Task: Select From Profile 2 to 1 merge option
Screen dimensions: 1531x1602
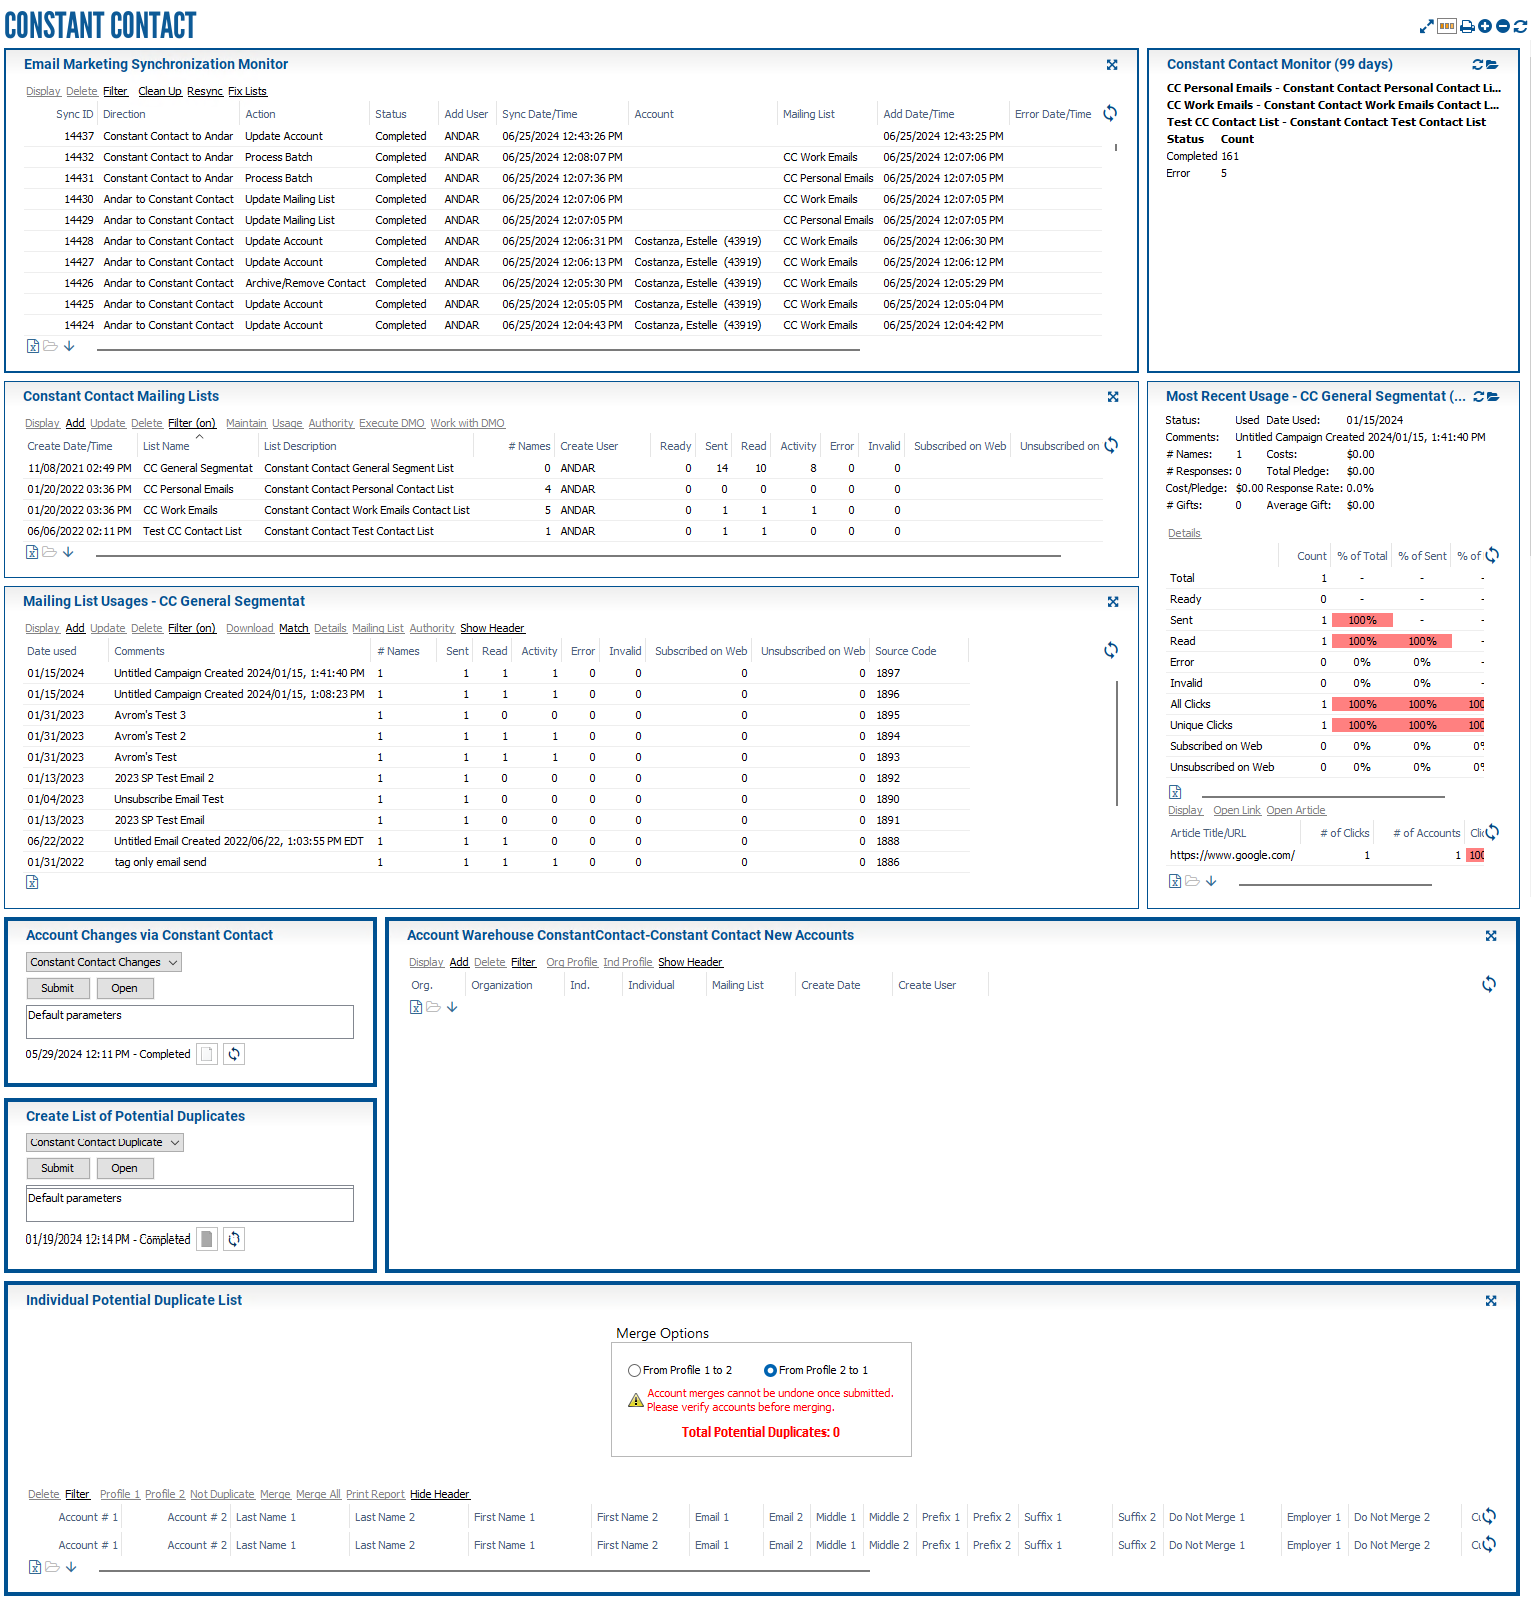Action: [x=770, y=1371]
